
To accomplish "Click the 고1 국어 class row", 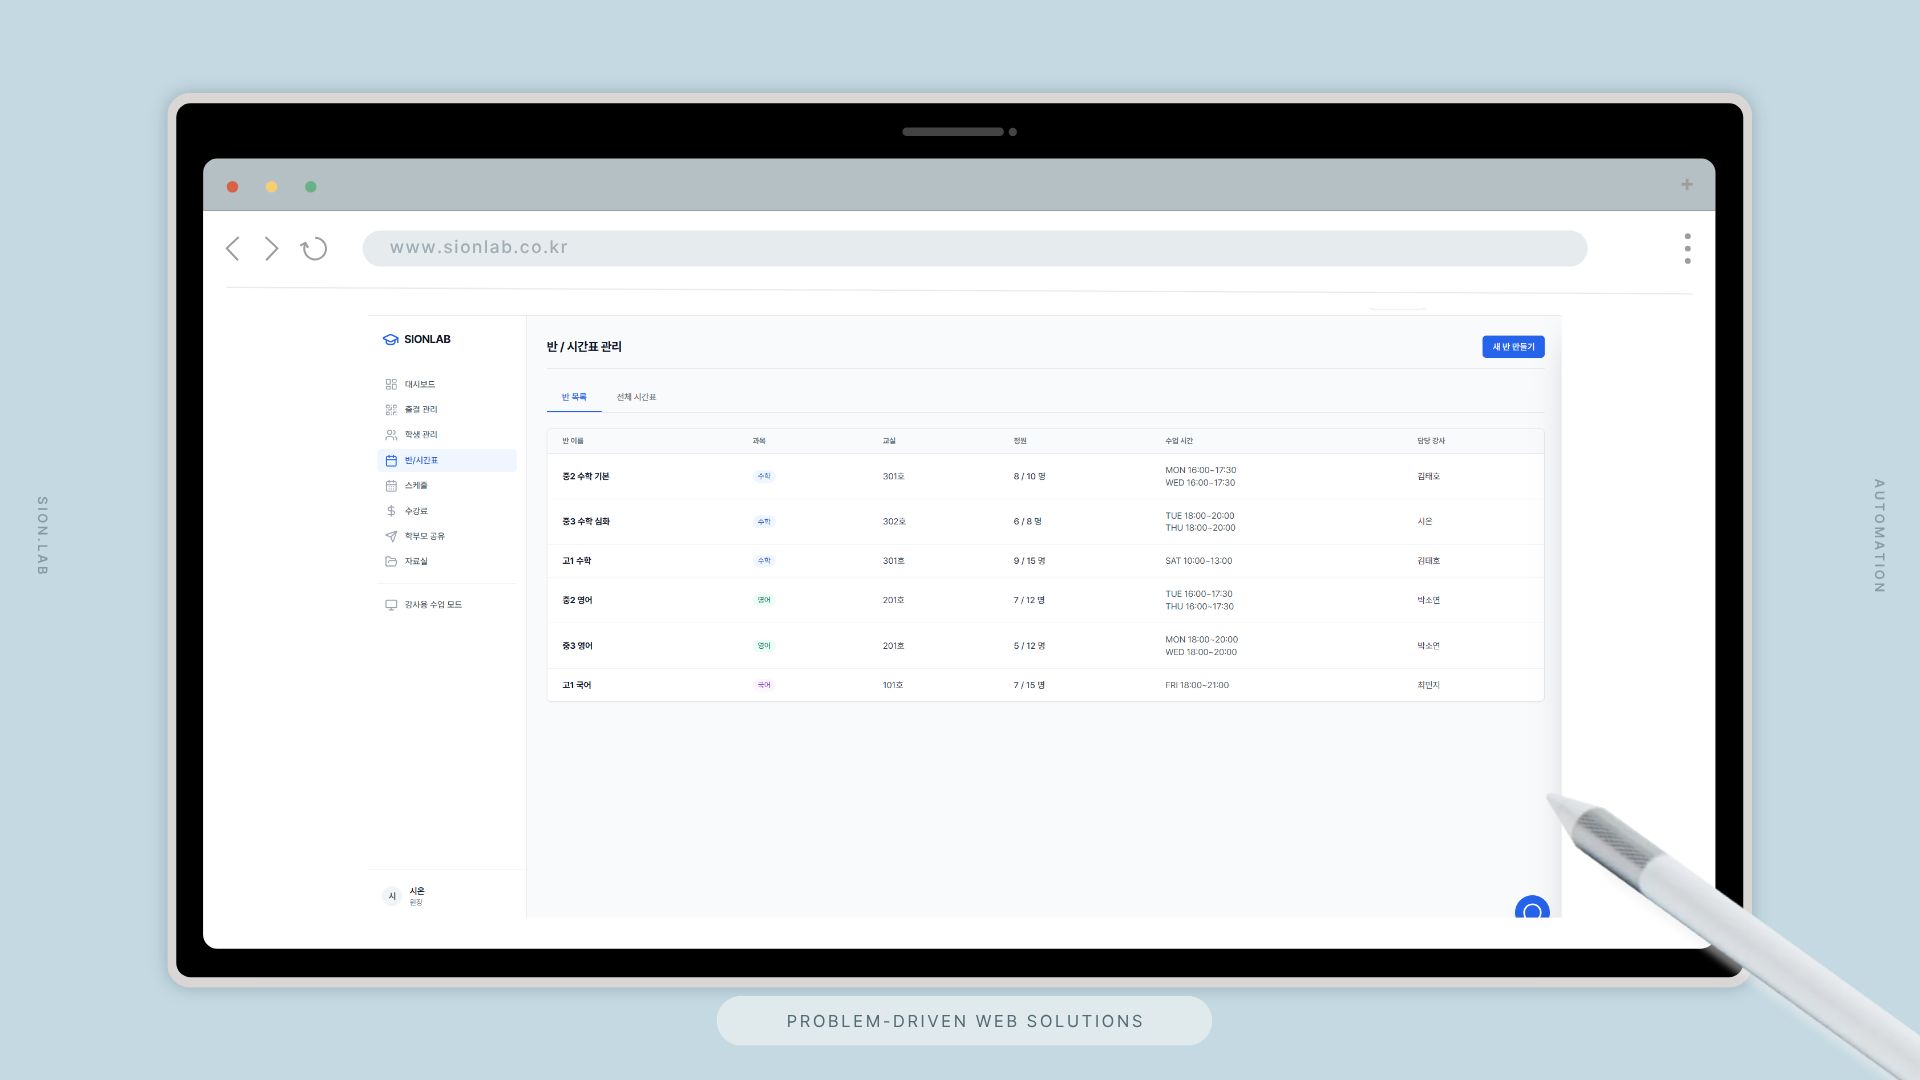I will (x=577, y=686).
